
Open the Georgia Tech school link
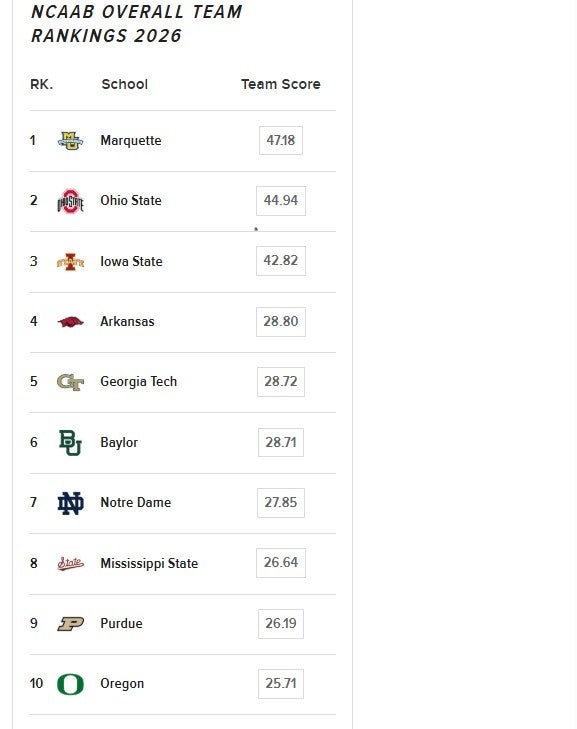(x=139, y=382)
